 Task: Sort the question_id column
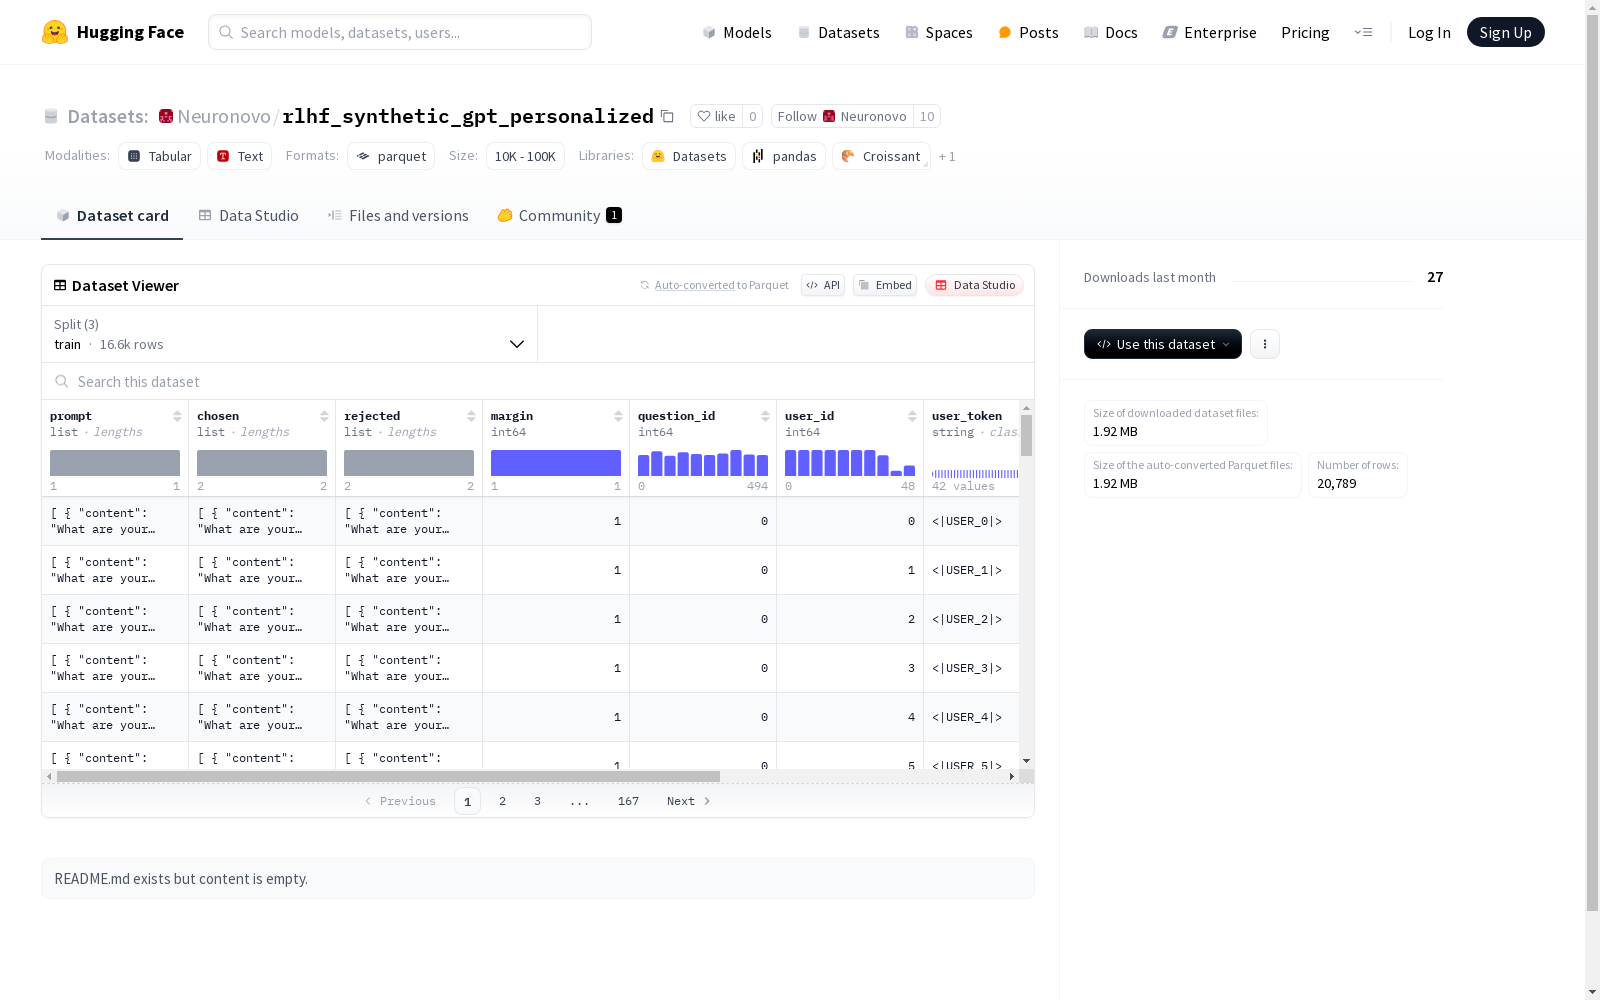[765, 416]
